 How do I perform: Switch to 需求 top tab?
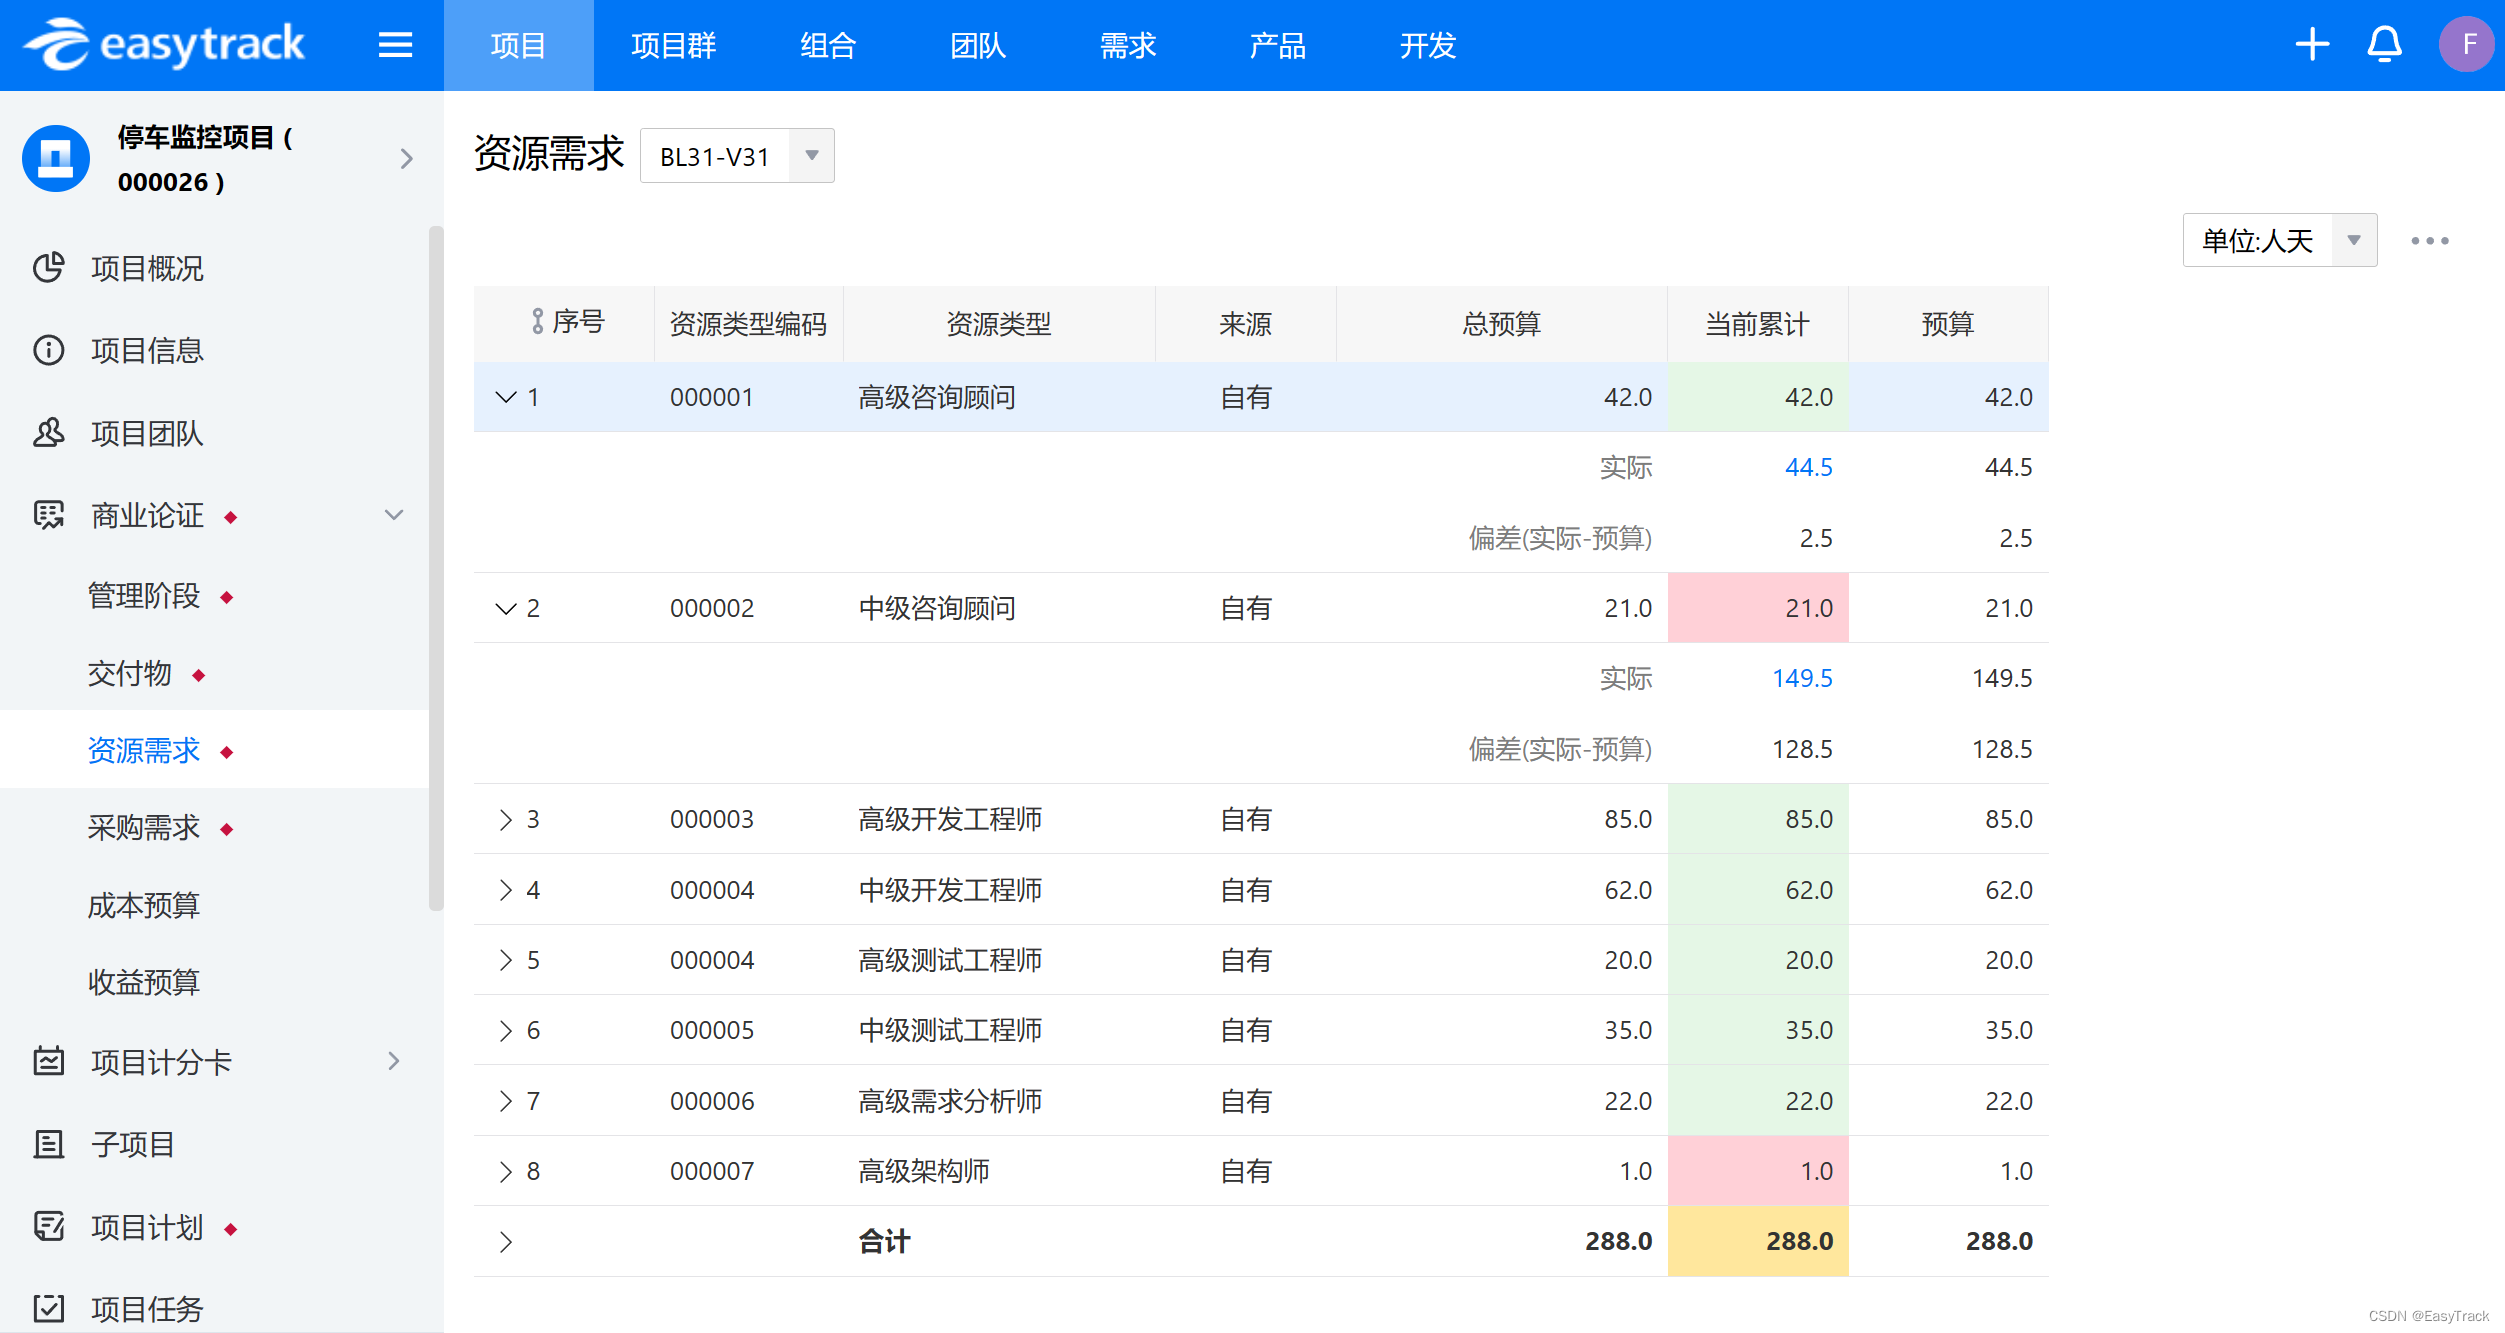tap(1127, 46)
